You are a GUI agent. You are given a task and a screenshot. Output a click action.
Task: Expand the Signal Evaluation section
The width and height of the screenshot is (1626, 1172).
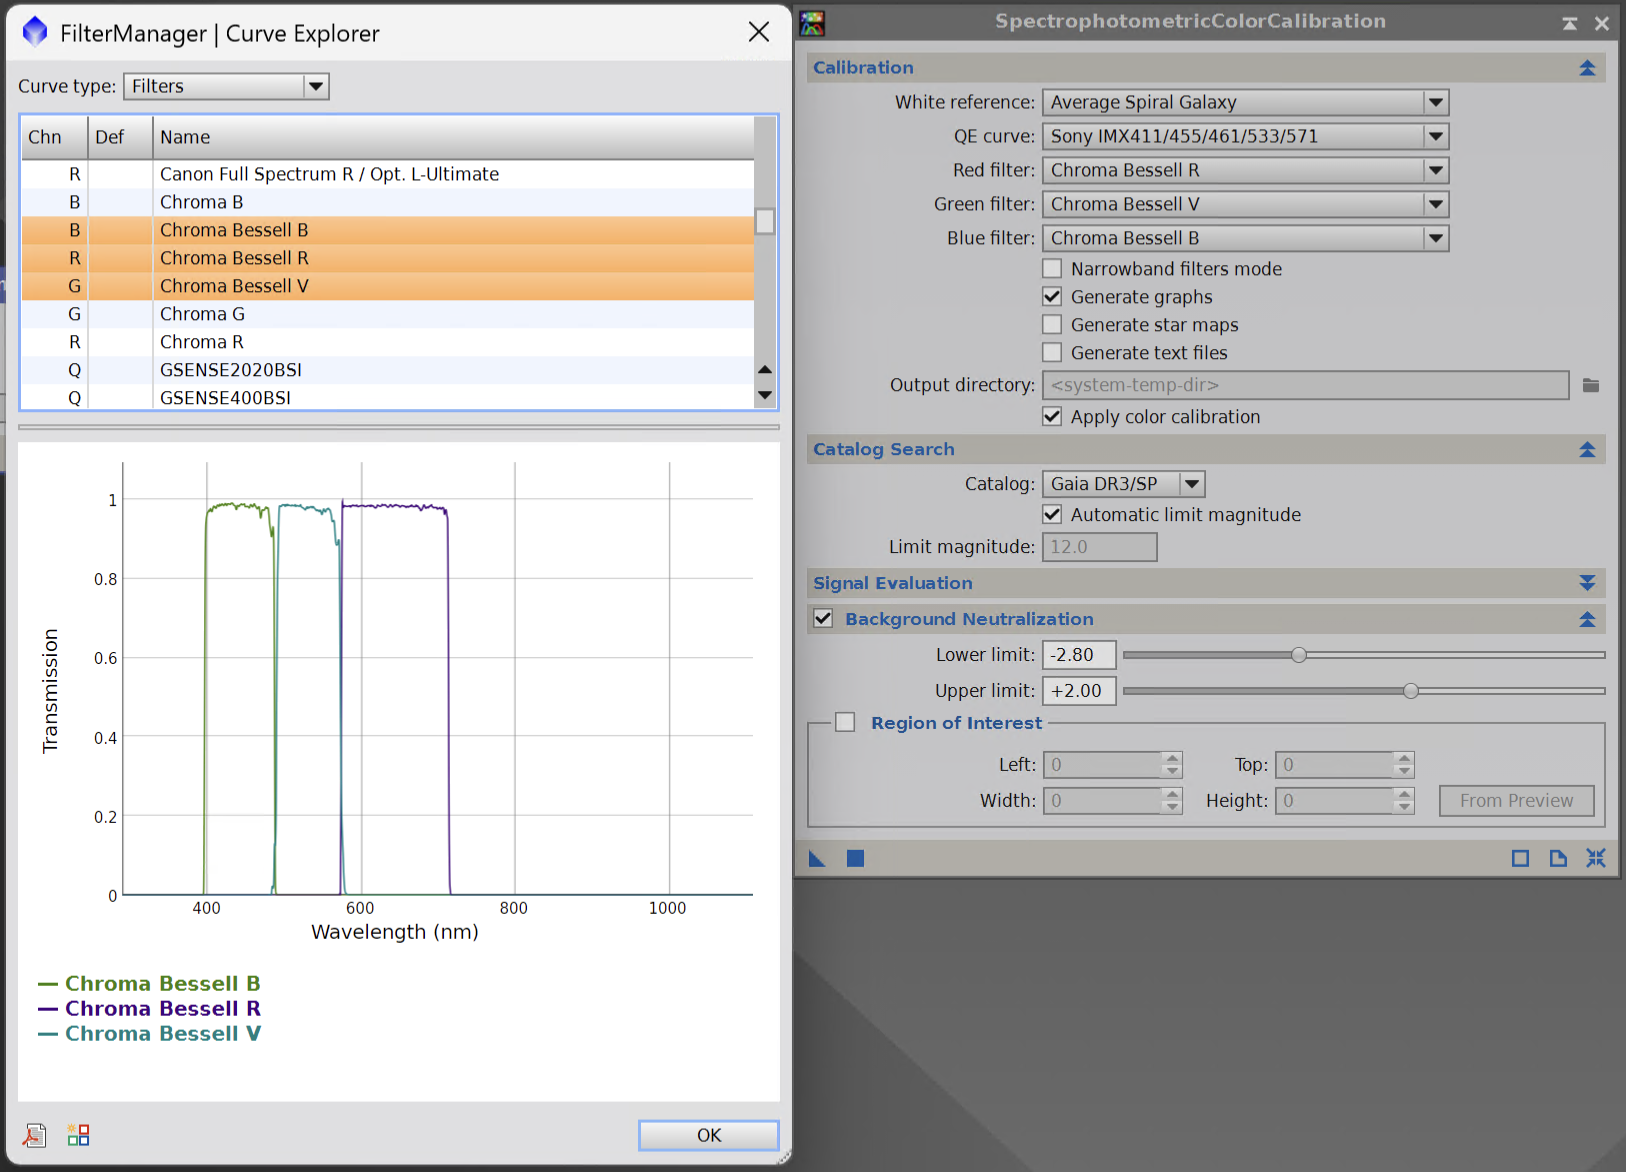1587,583
